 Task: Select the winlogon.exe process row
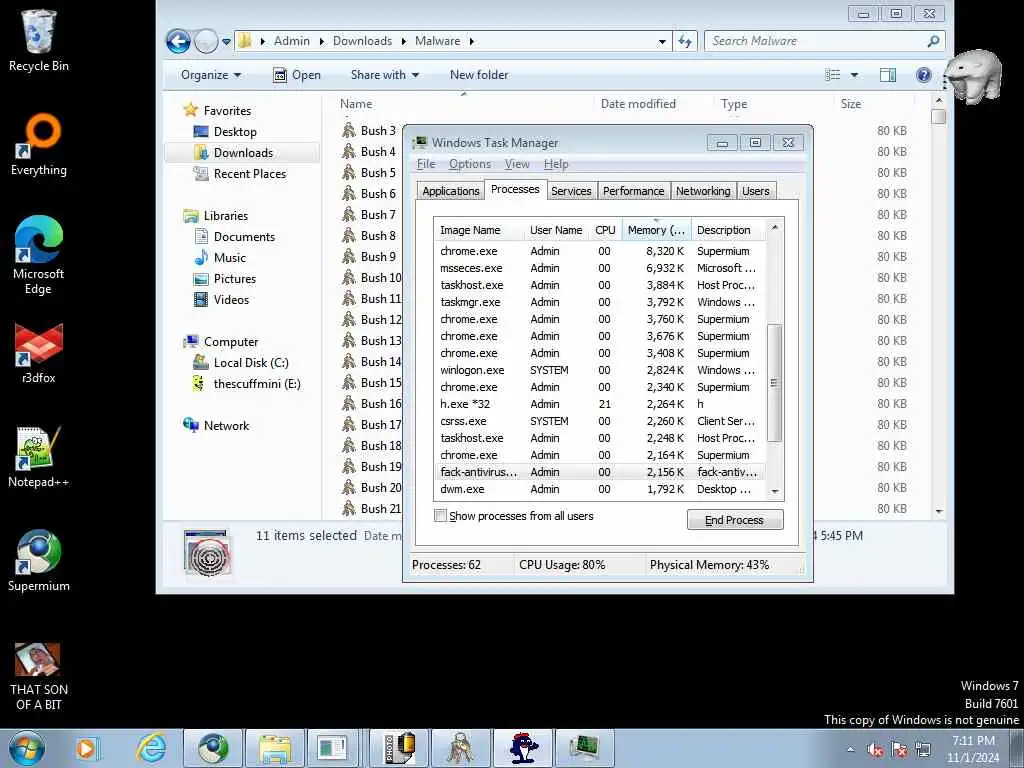point(599,370)
